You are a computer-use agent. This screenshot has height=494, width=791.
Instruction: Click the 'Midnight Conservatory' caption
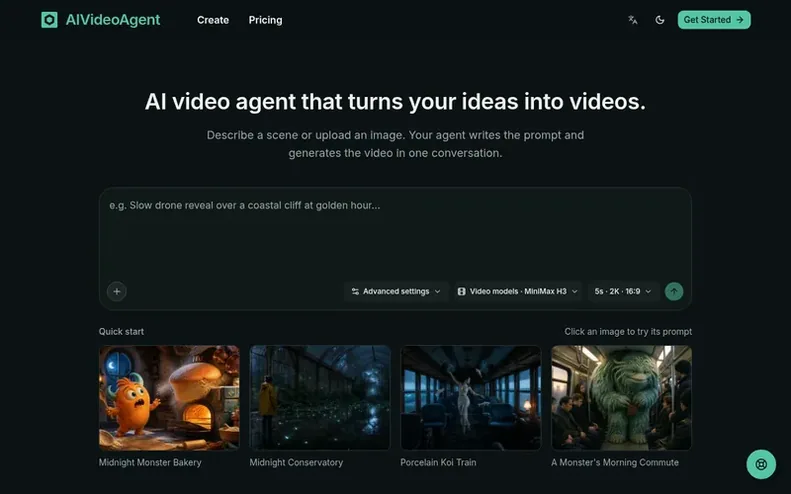tap(296, 462)
